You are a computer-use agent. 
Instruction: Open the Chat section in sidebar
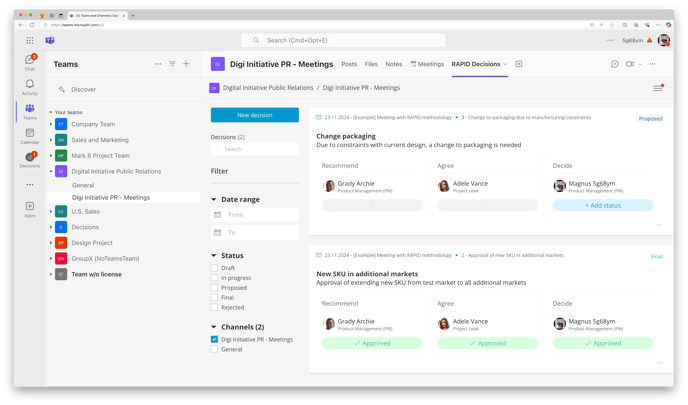pos(30,62)
